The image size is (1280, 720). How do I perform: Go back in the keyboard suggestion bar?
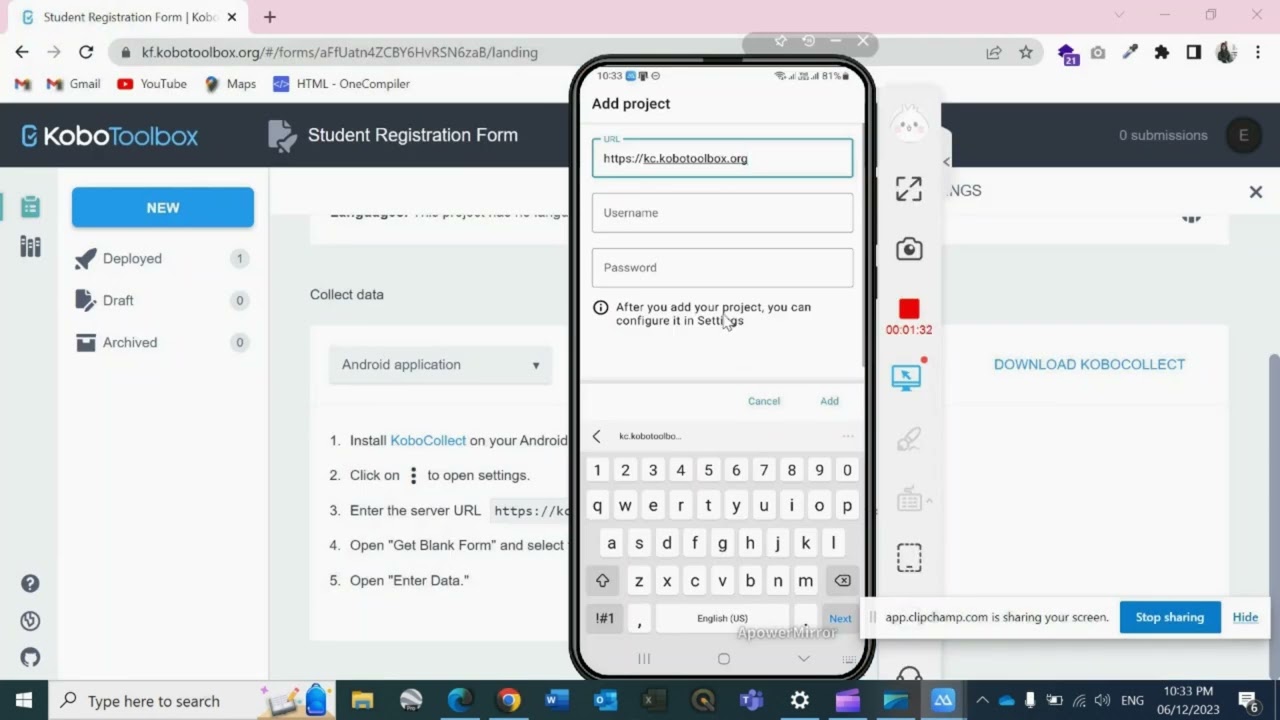[597, 436]
